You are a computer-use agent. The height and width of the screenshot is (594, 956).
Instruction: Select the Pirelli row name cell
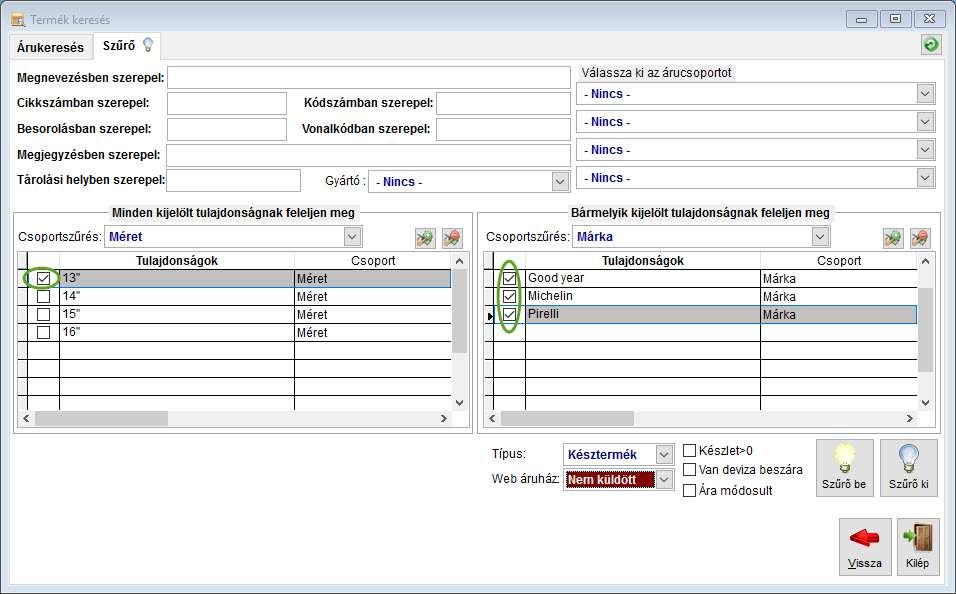point(643,314)
